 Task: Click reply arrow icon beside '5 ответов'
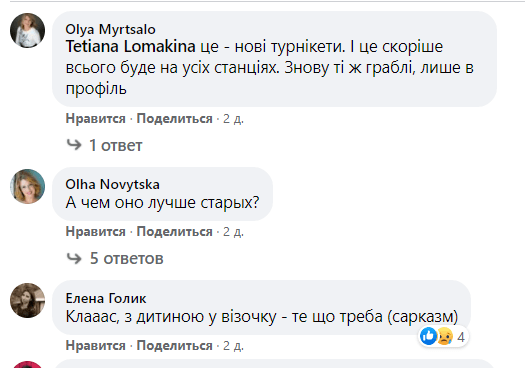tap(74, 258)
